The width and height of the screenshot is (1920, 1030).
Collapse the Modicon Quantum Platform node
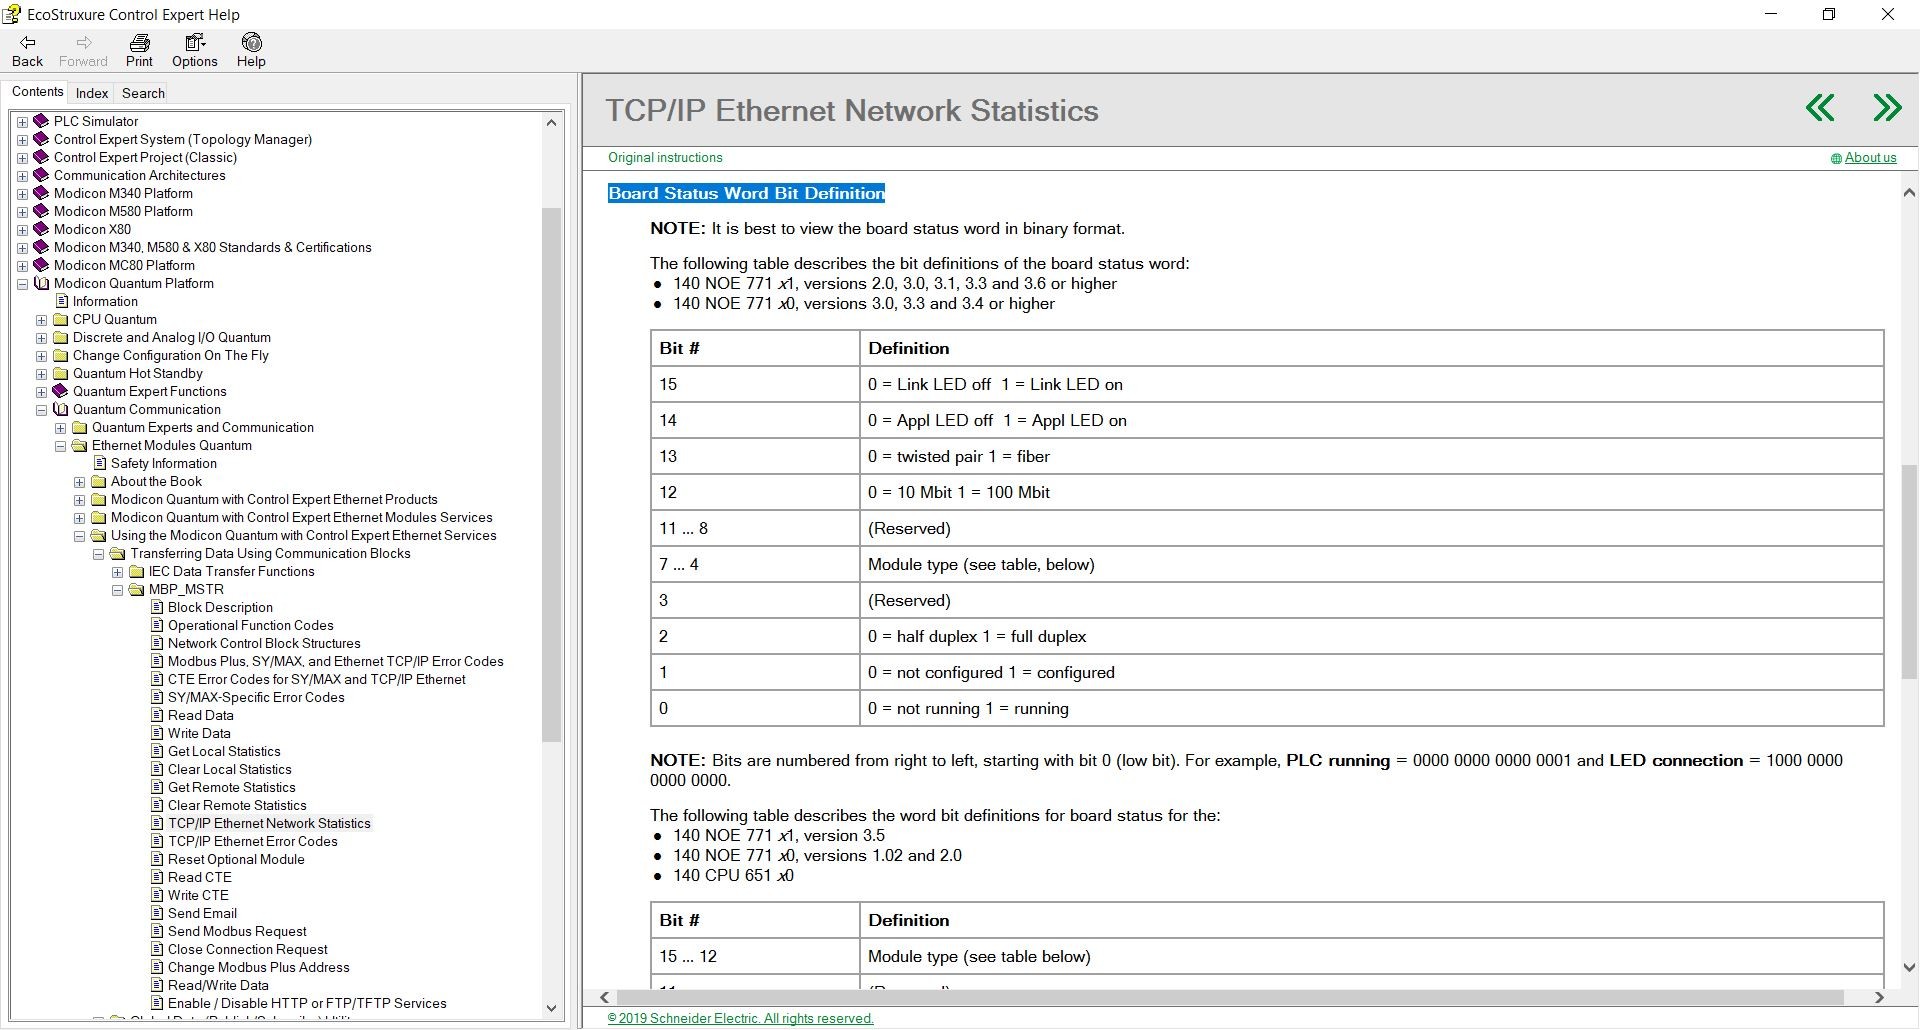(22, 284)
